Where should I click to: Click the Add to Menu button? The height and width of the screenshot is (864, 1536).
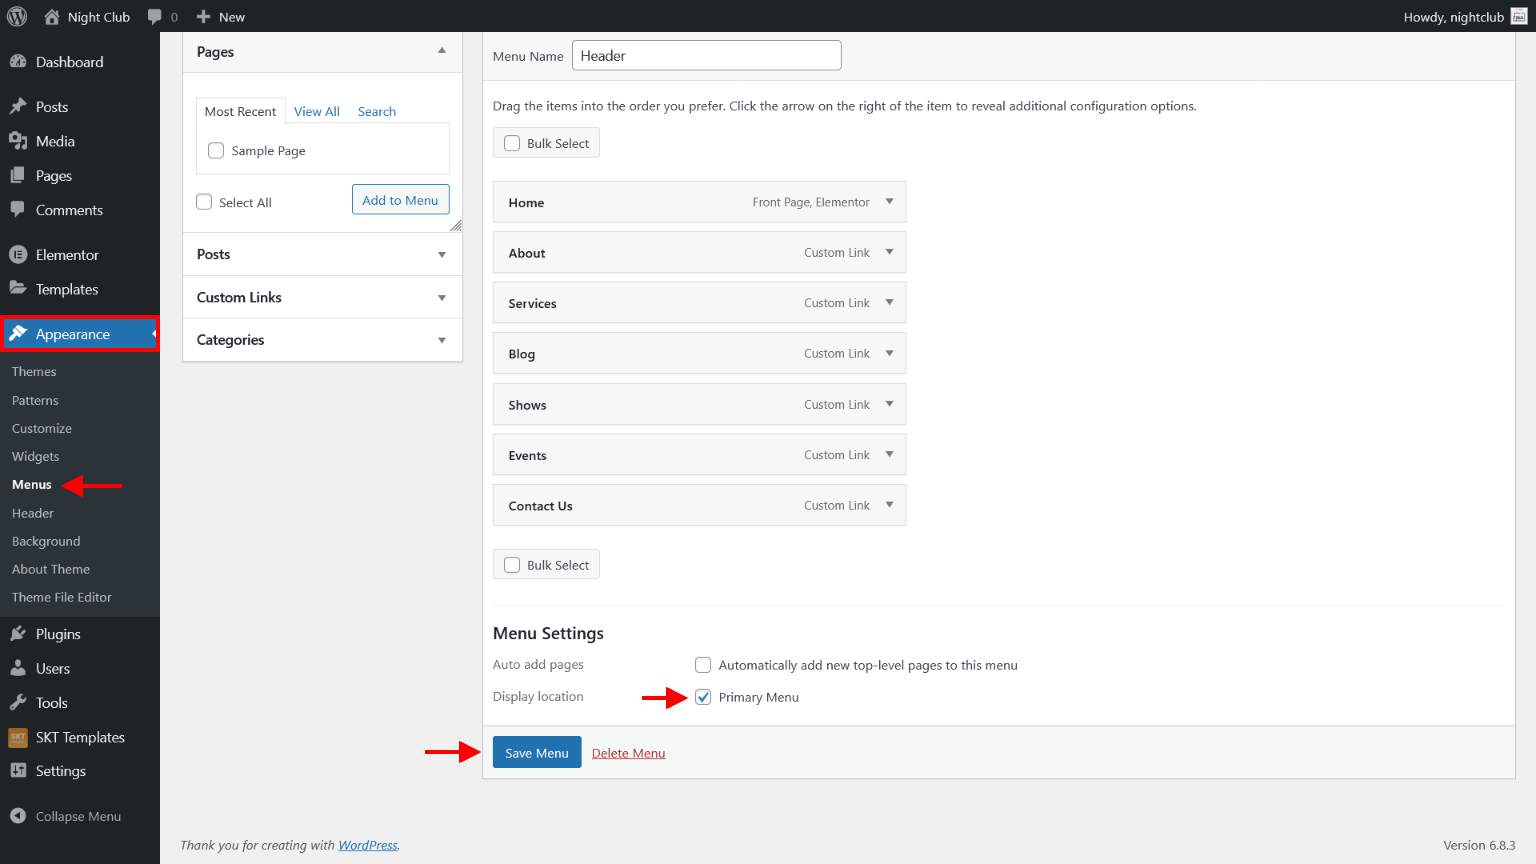[x=400, y=200]
